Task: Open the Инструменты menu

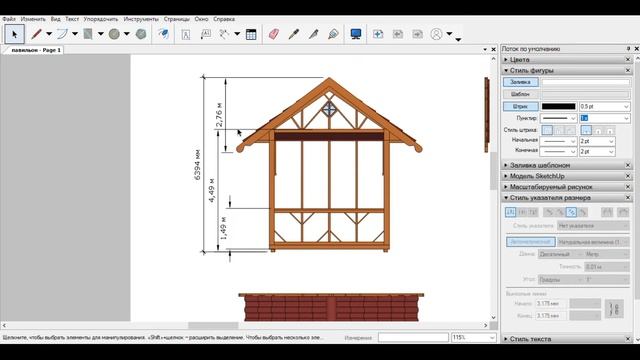Action: [141, 19]
